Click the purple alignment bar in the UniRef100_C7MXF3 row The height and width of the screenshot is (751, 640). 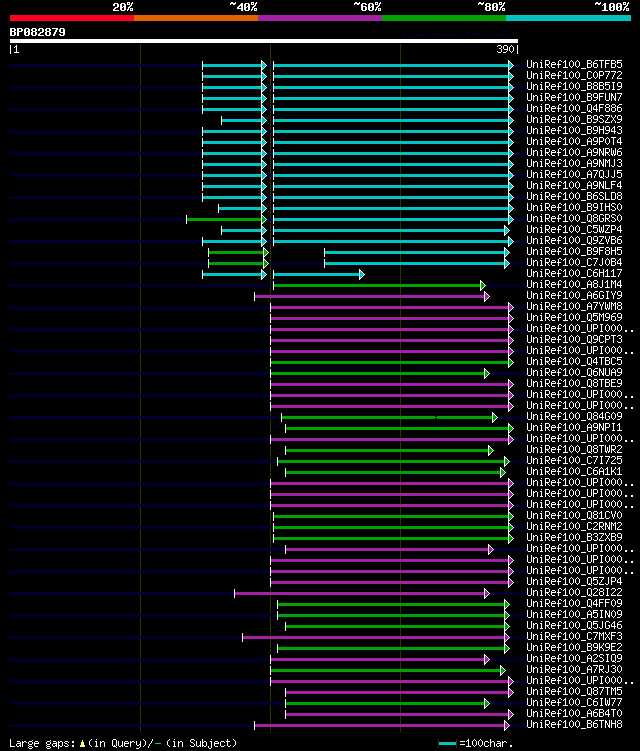tap(376, 638)
